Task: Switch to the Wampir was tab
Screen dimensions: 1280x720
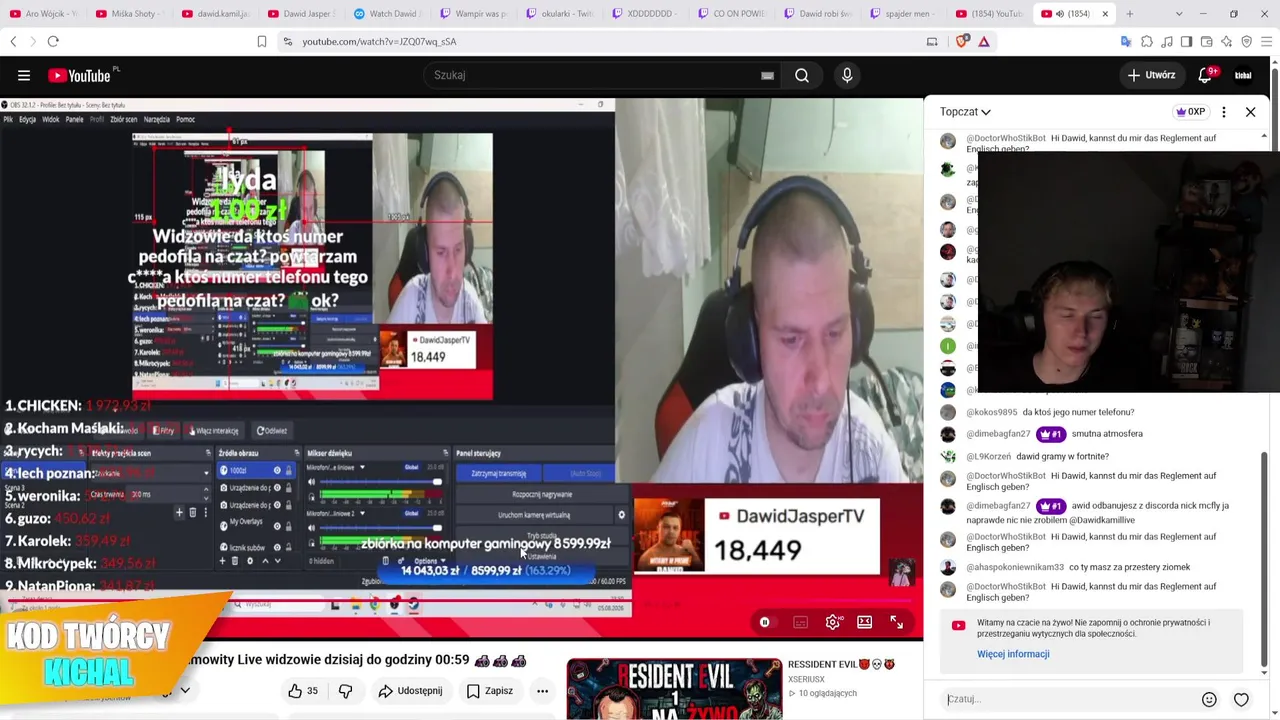Action: click(x=474, y=14)
